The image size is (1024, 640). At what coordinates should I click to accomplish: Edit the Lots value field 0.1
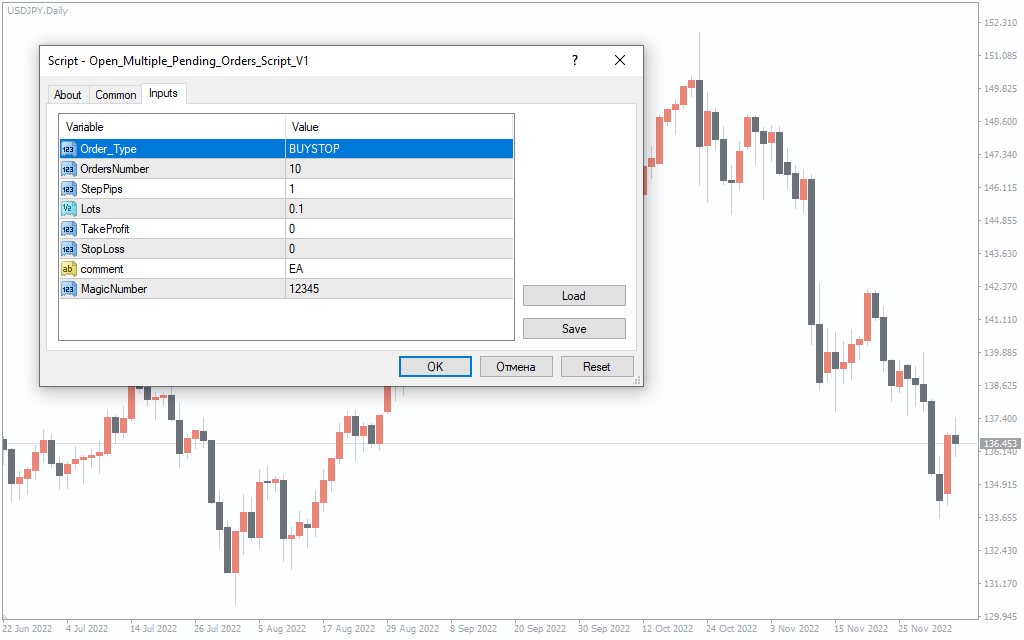click(399, 209)
